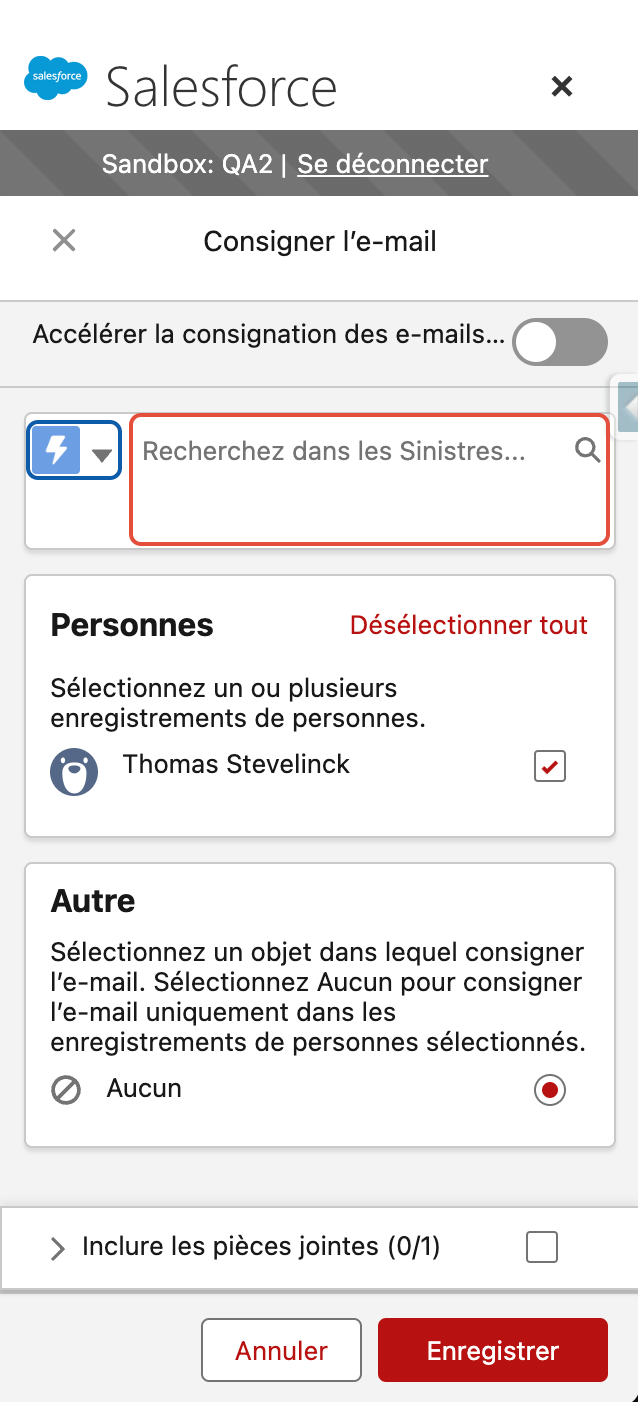Close the Salesforce panel with the X
The height and width of the screenshot is (1402, 638).
(x=562, y=87)
